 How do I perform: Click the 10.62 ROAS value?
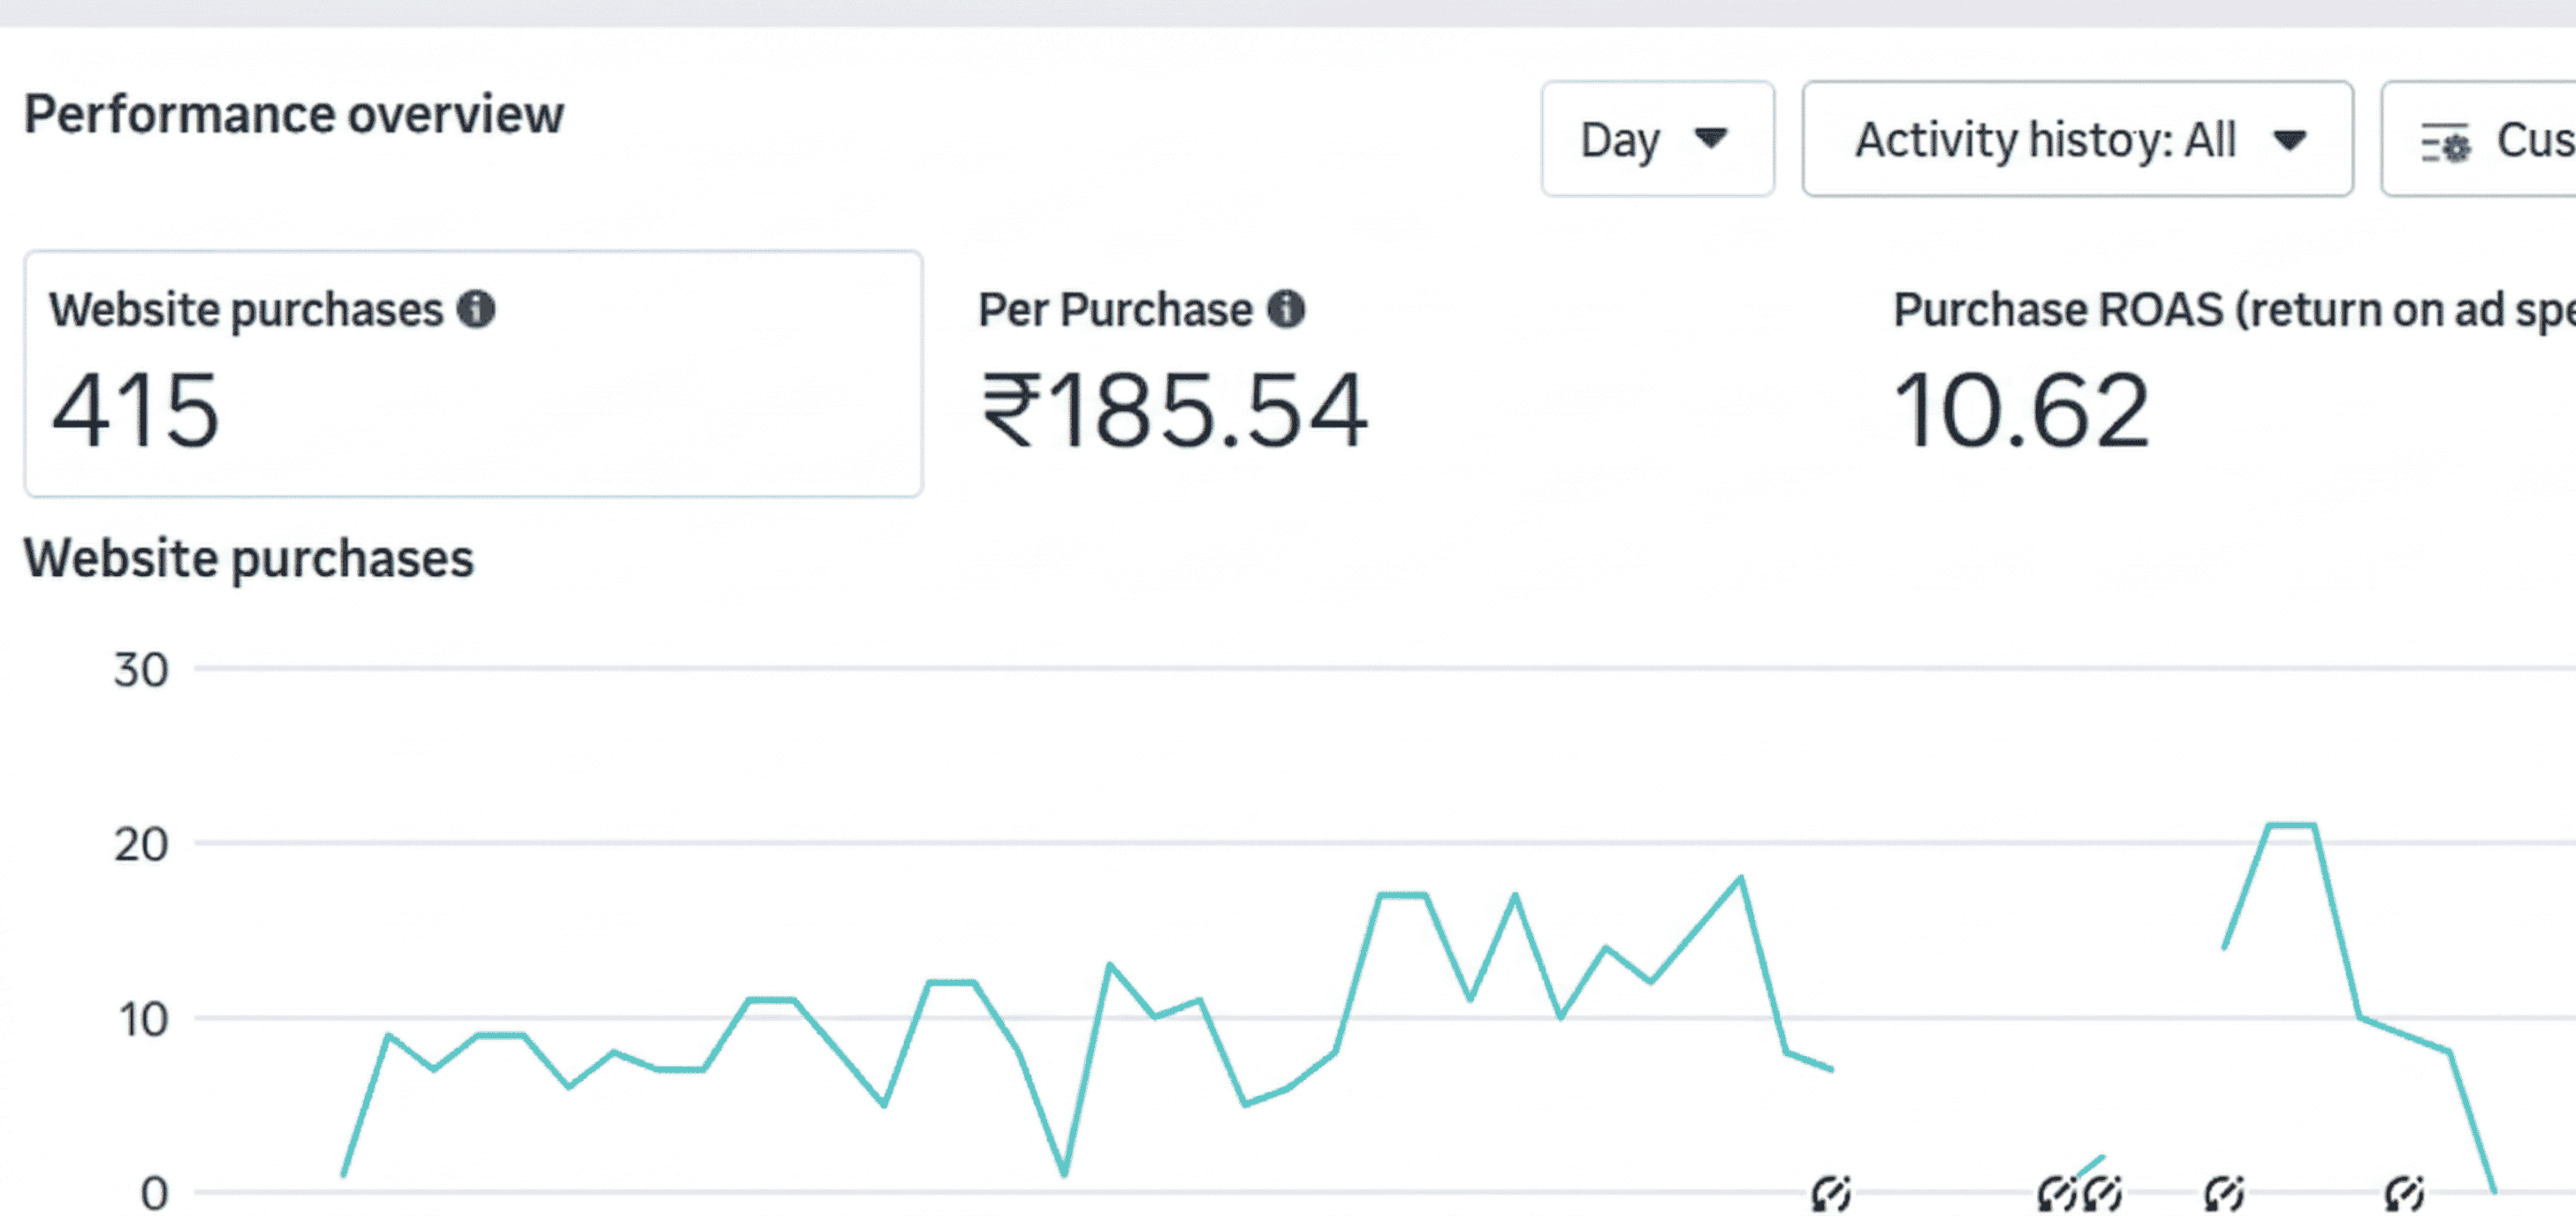pyautogui.click(x=2021, y=410)
